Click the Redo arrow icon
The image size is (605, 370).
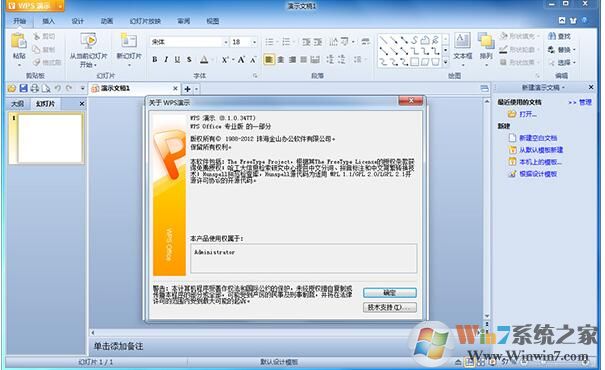(x=69, y=88)
